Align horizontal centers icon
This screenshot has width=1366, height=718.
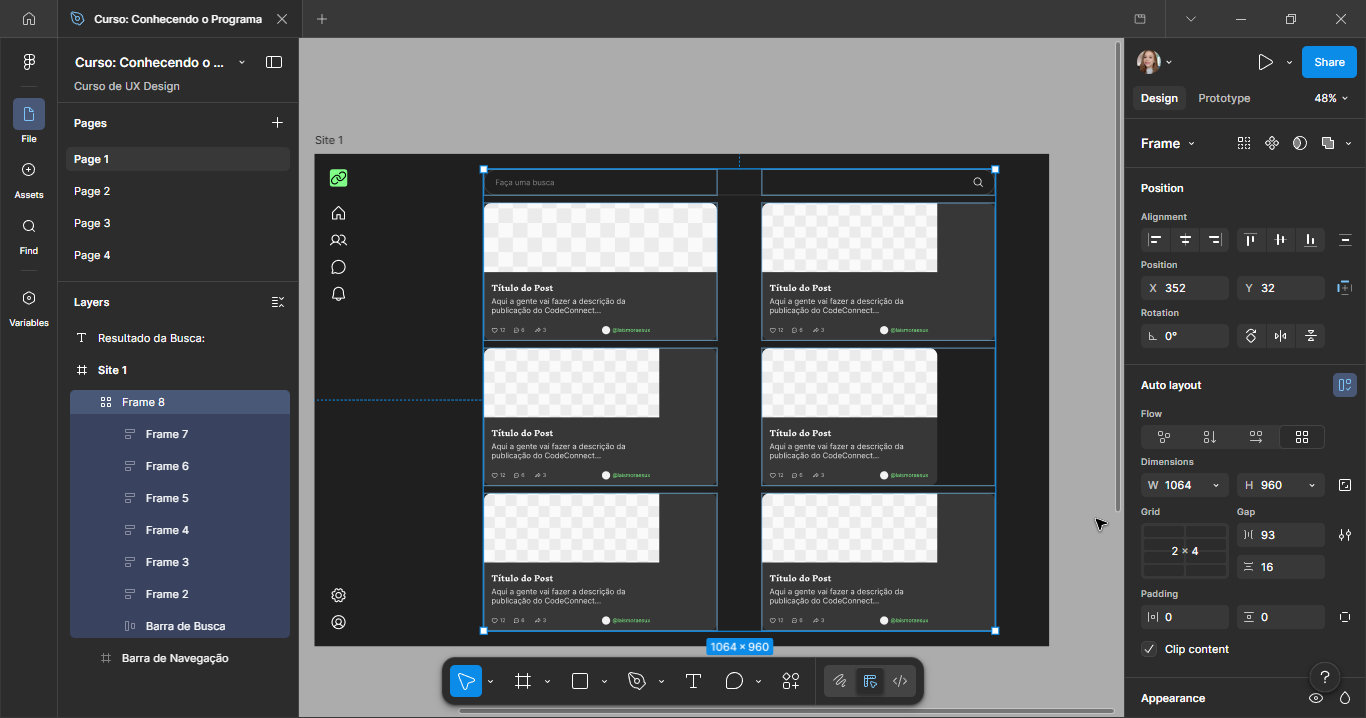[x=1185, y=240]
